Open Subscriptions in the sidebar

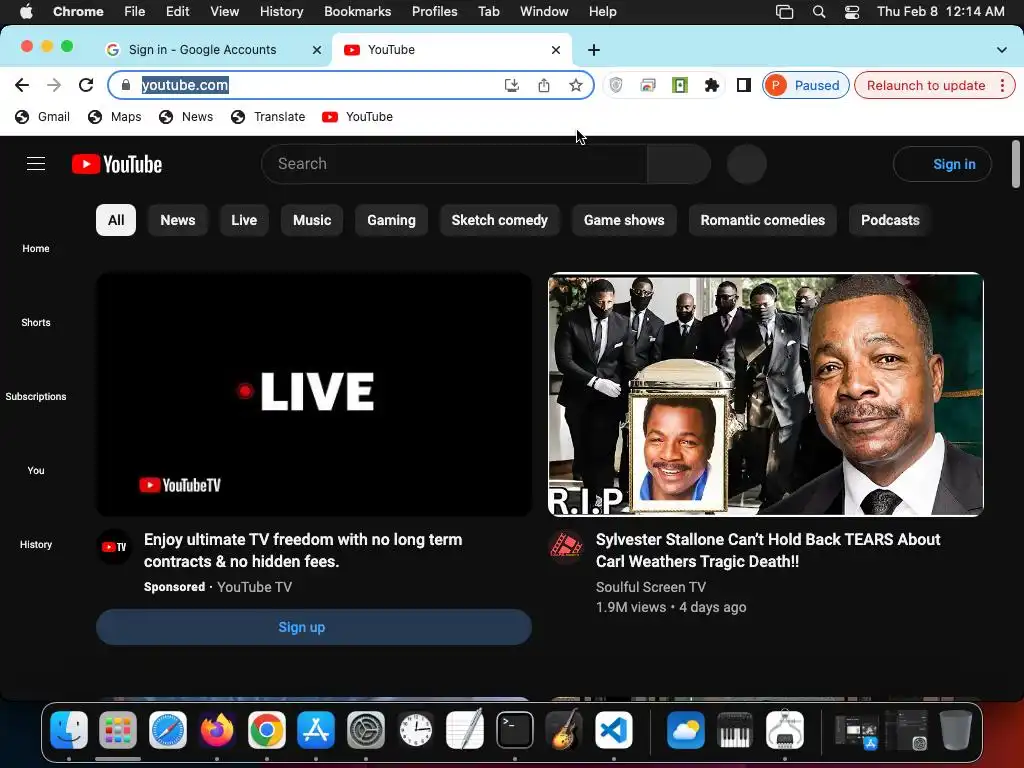(36, 396)
